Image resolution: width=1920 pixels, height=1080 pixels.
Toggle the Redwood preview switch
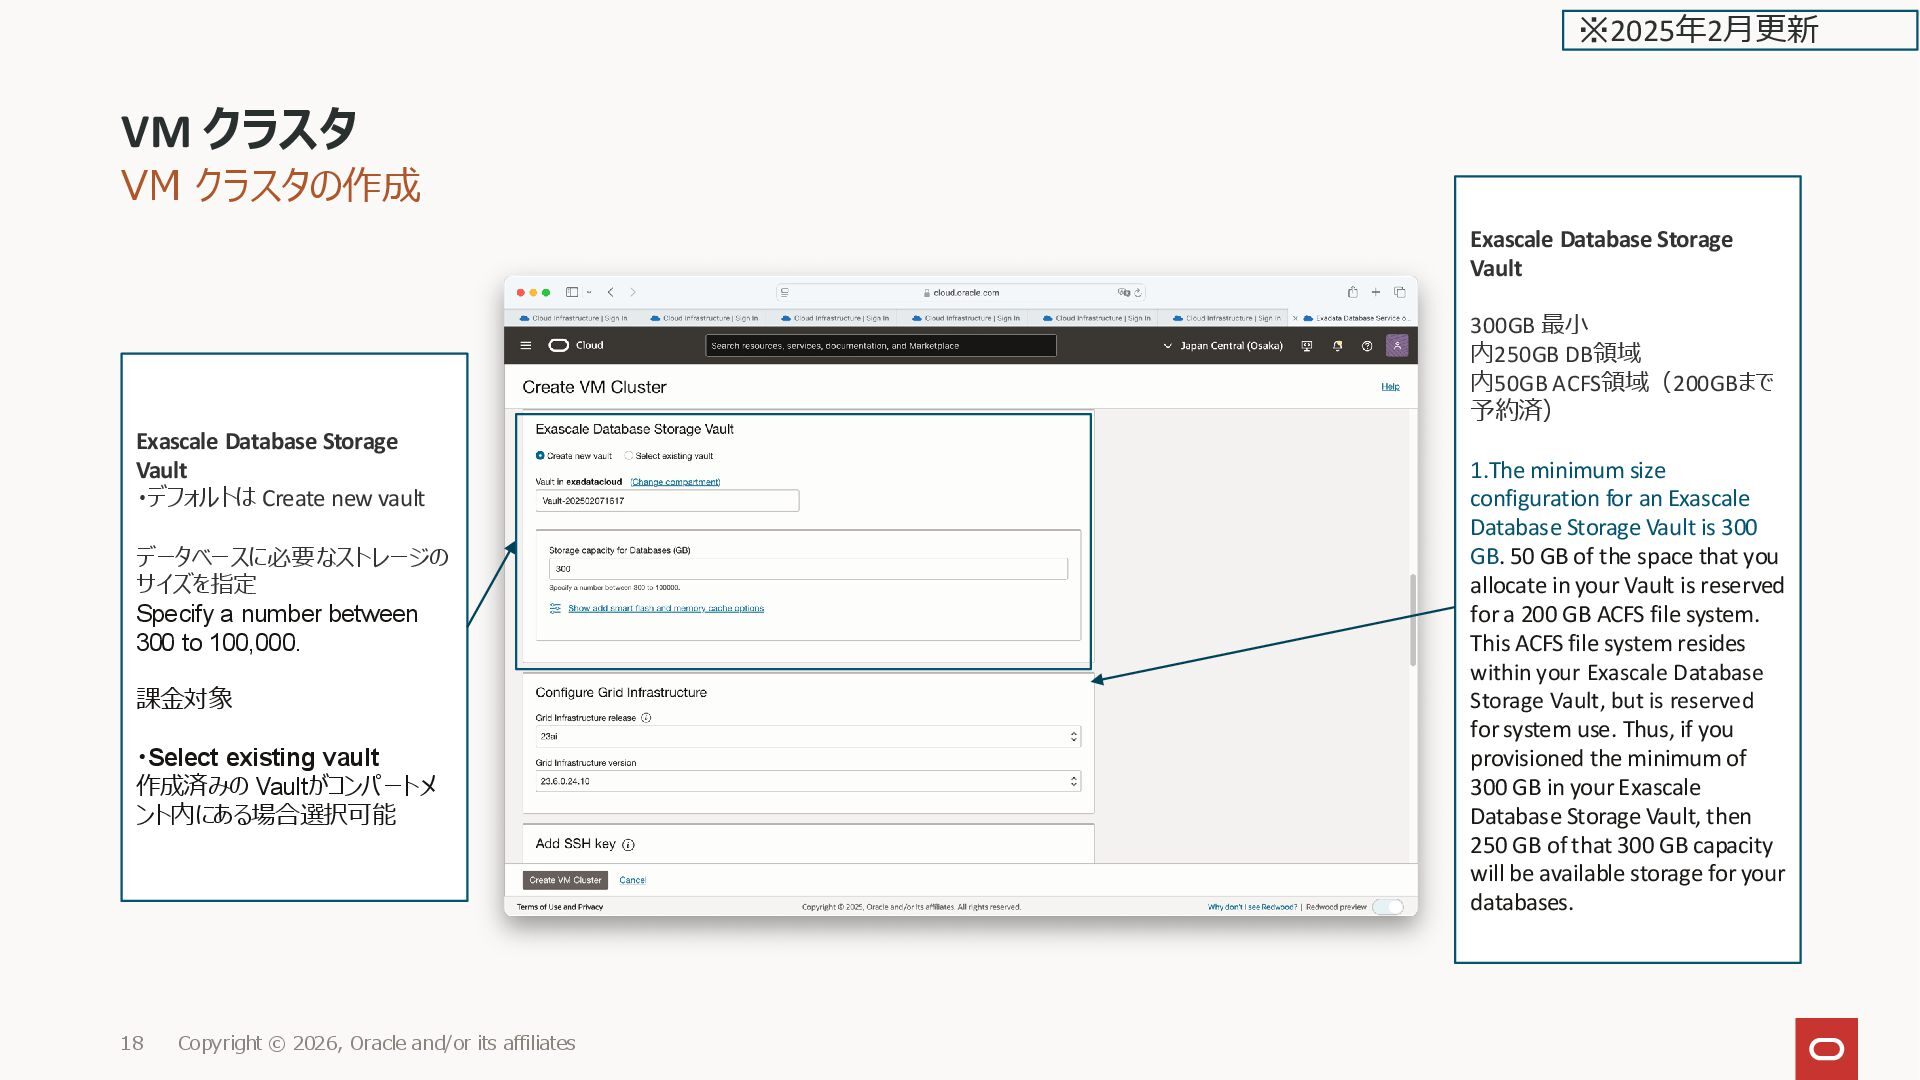tap(1388, 907)
